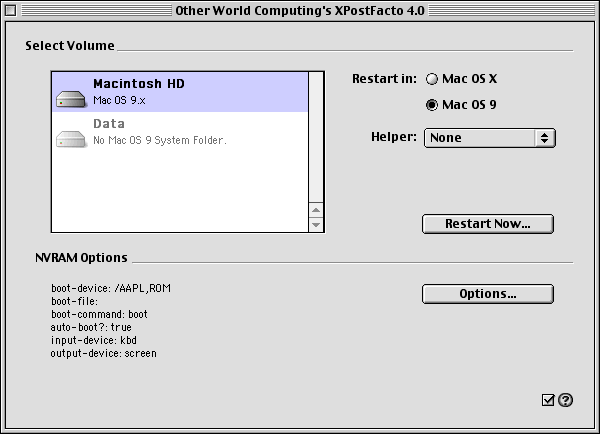Click the 'boot-device: /AAPL,ROM' line

111,288
